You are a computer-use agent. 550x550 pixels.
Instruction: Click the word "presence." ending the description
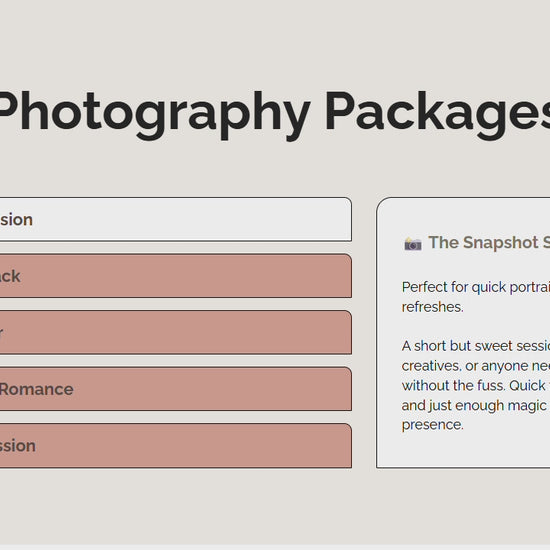click(432, 425)
